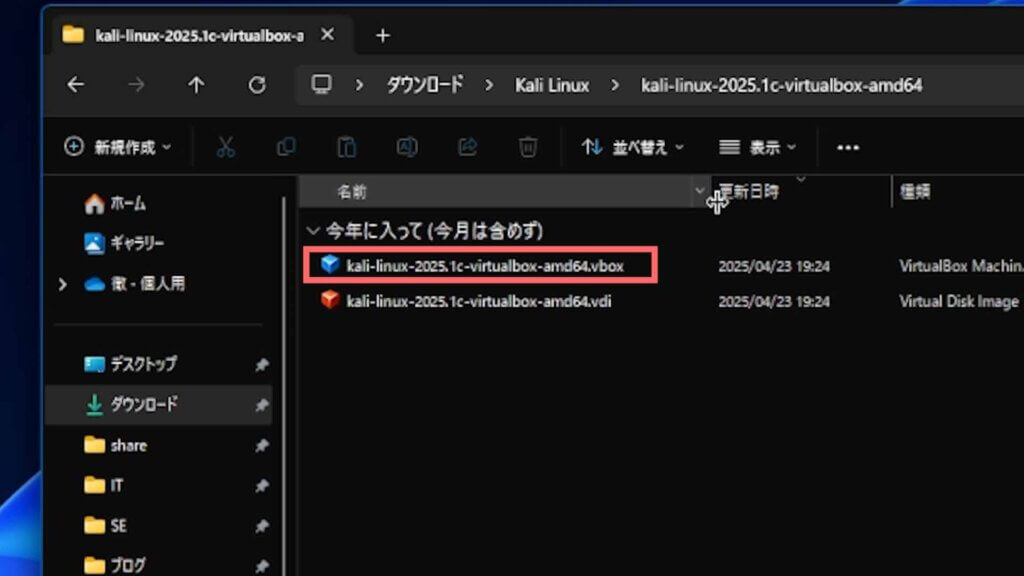Click the pin icon beside デスクトップ

coord(262,364)
